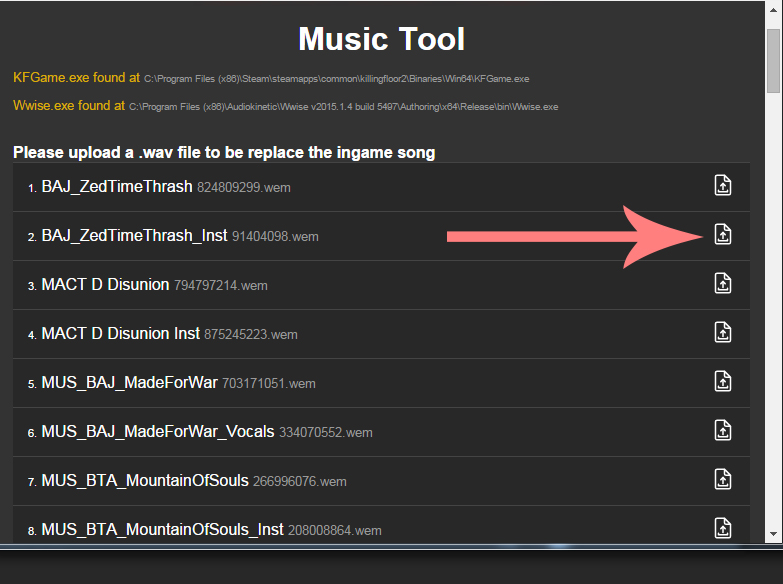Upload replacement for MUS_BTA_MountainOfSouls_Inst
The width and height of the screenshot is (783, 584).
pos(723,528)
